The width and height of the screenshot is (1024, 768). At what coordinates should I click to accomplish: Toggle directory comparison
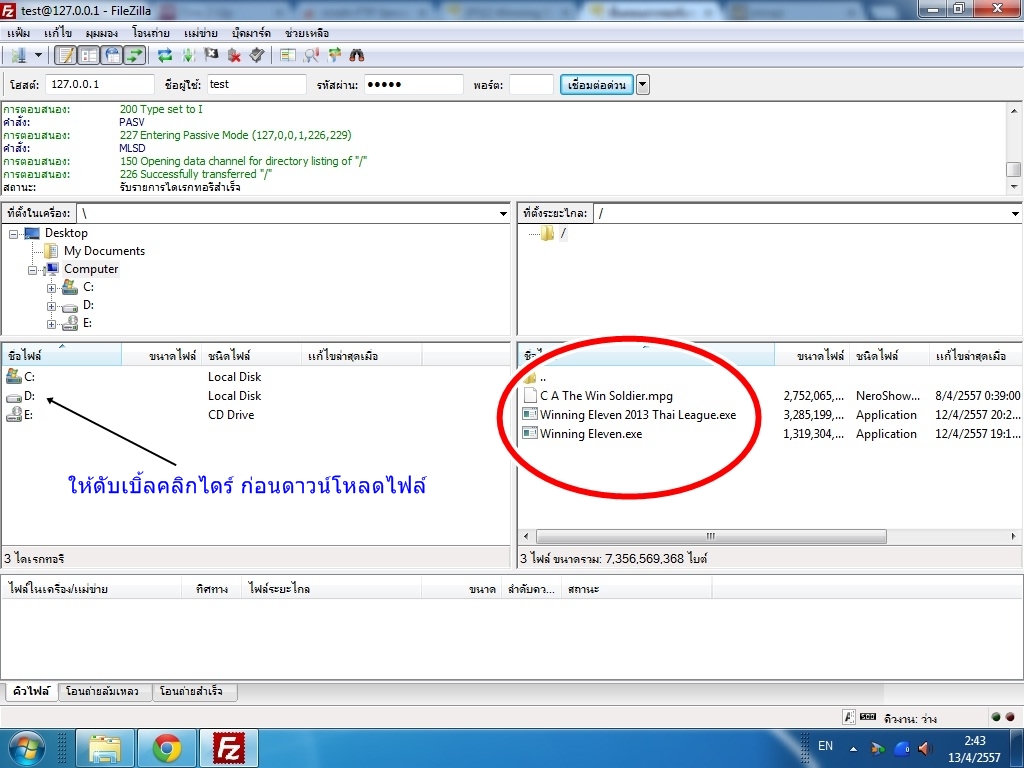coord(311,56)
